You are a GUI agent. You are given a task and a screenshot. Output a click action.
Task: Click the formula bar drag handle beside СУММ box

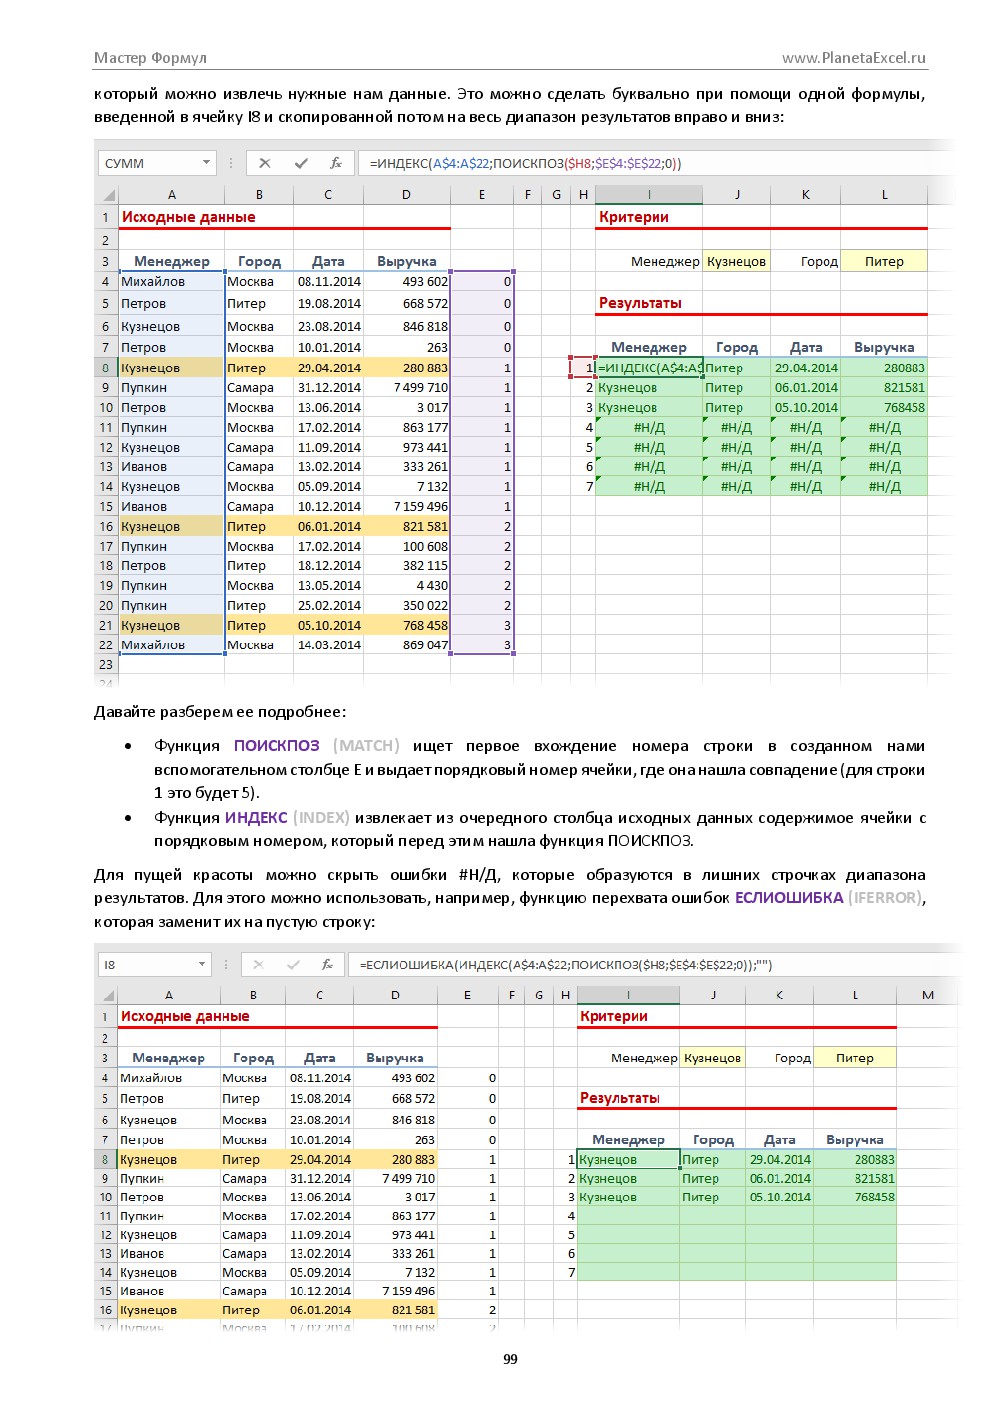(231, 163)
